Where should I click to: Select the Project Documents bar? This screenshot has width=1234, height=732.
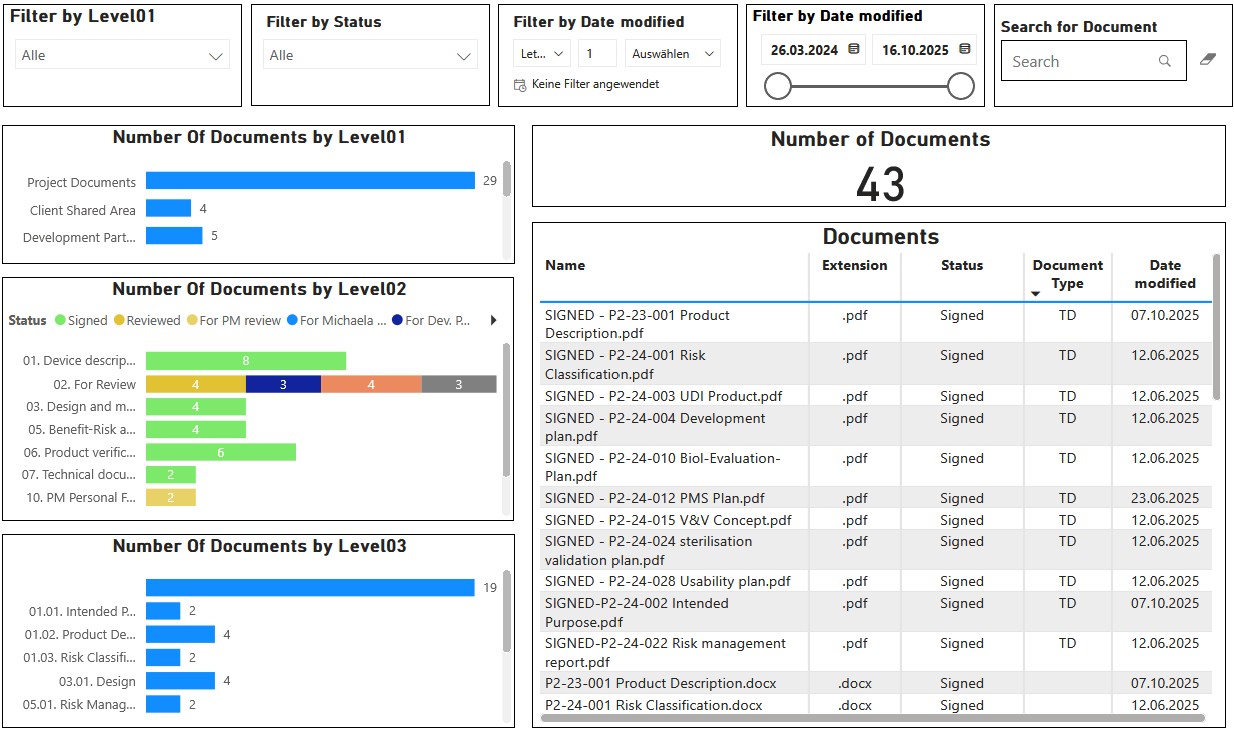point(310,181)
